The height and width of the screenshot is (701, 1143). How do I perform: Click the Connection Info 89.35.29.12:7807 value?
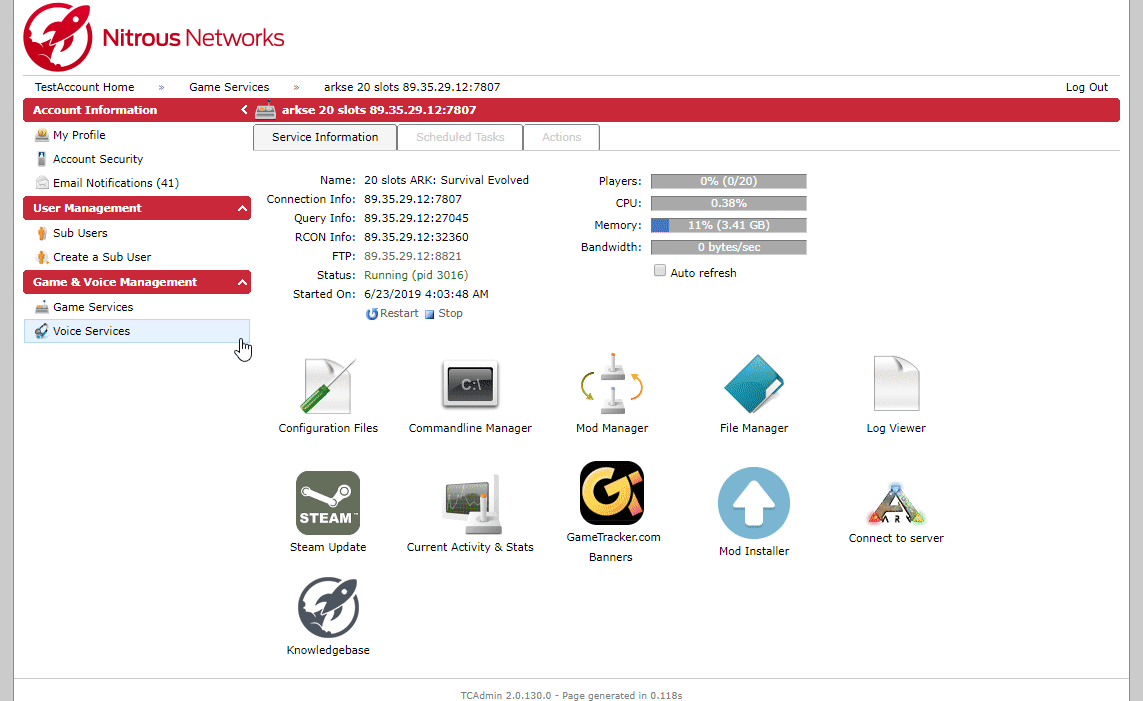tap(413, 199)
